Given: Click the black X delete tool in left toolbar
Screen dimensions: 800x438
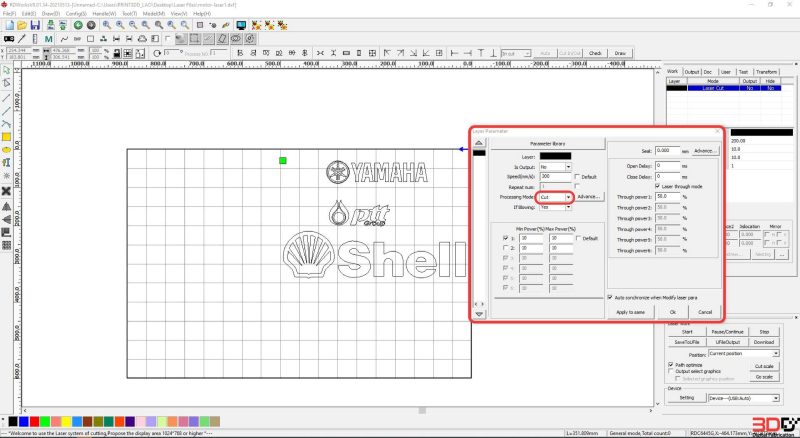Looking at the screenshot, I should (6, 191).
